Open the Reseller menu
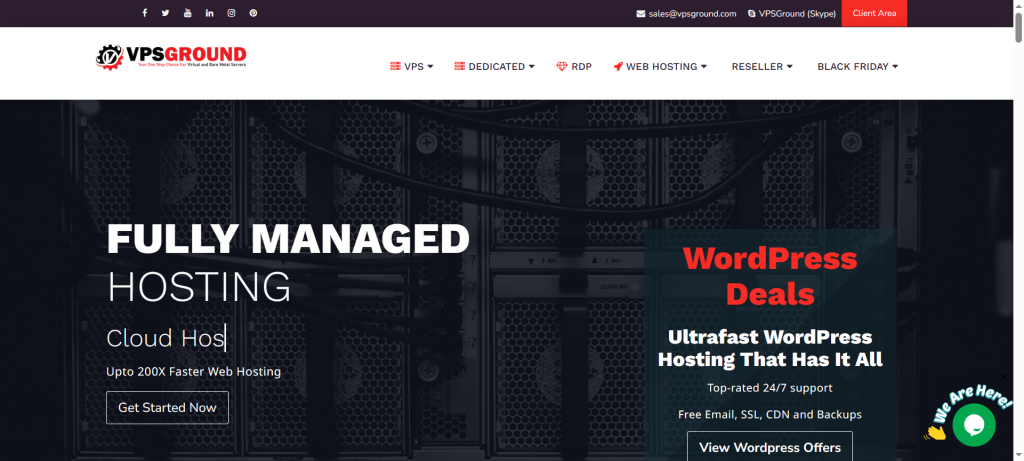 [x=762, y=67]
